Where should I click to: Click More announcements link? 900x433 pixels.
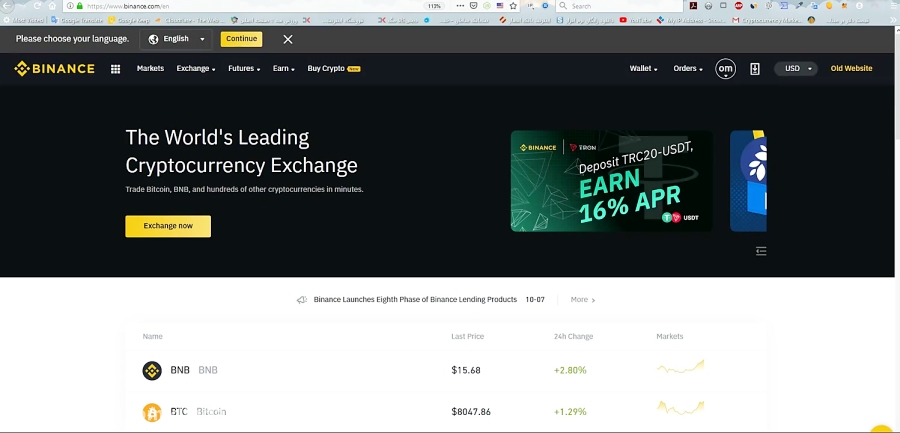pyautogui.click(x=583, y=300)
